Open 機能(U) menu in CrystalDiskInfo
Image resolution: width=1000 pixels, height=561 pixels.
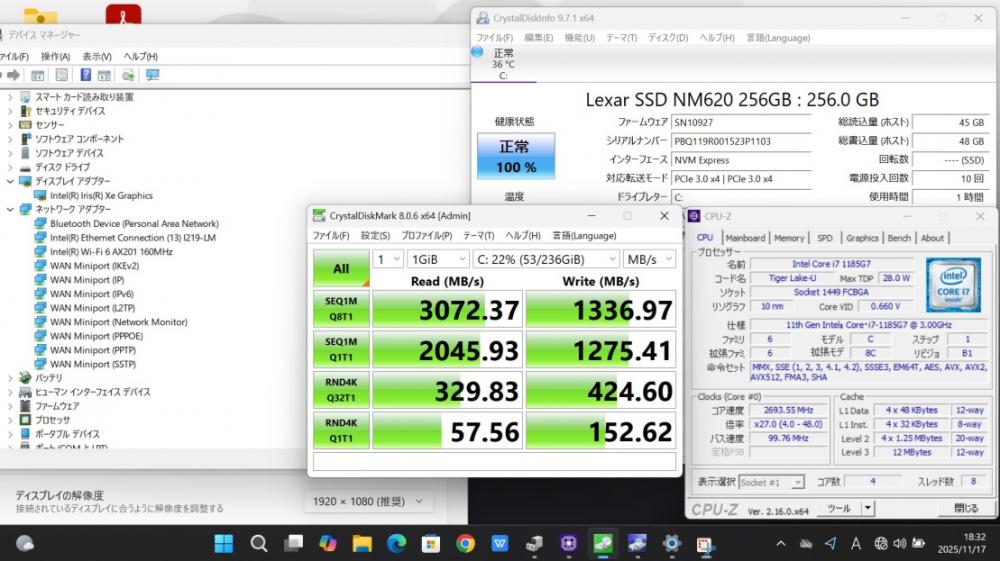tap(579, 38)
